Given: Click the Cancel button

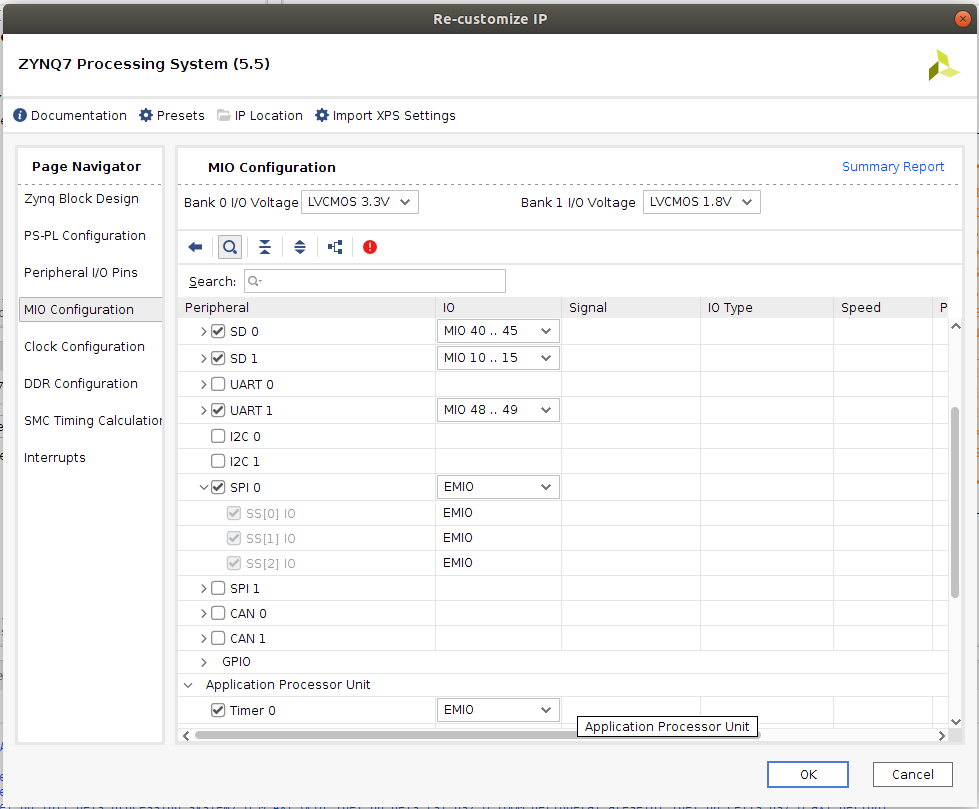Looking at the screenshot, I should (x=913, y=775).
